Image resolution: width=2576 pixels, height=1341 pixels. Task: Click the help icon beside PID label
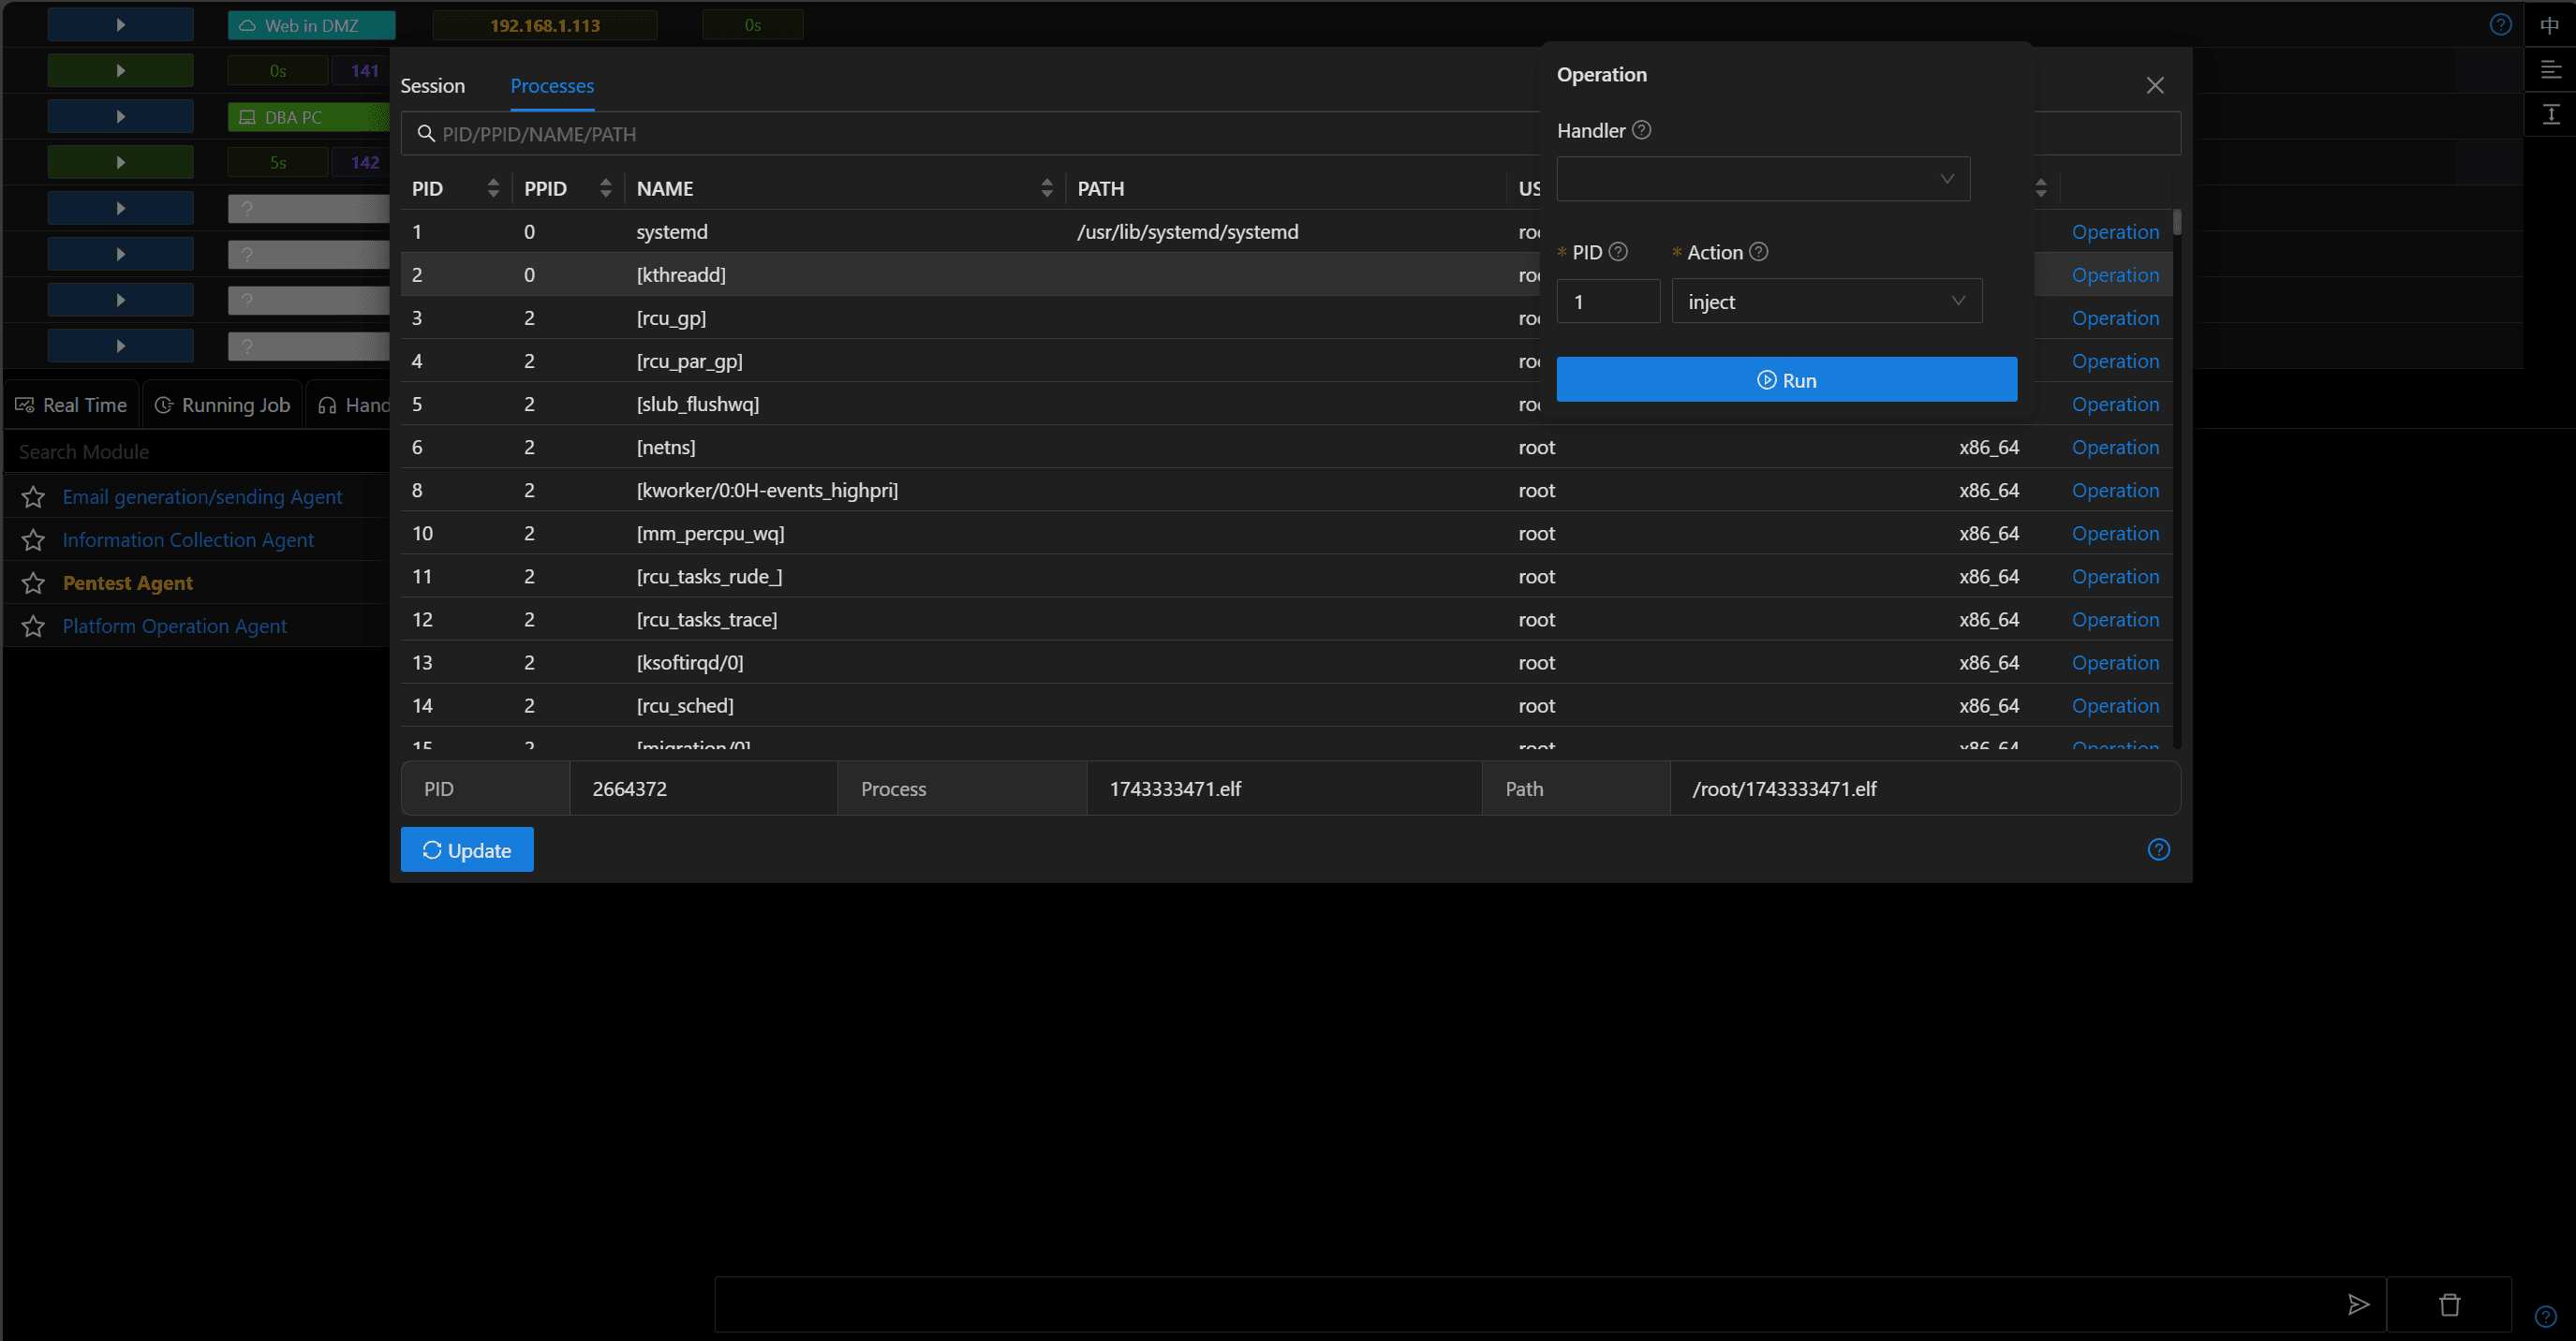(1617, 252)
